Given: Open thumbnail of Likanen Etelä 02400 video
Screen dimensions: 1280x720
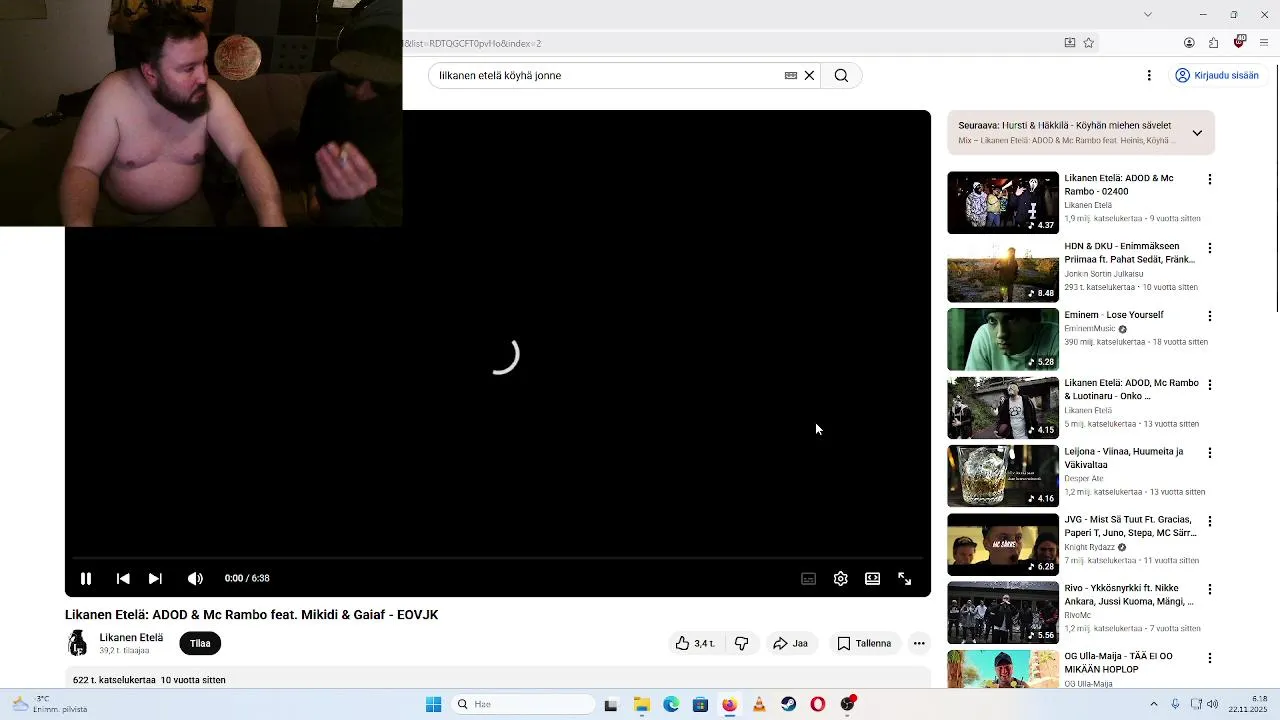Looking at the screenshot, I should (x=1003, y=203).
